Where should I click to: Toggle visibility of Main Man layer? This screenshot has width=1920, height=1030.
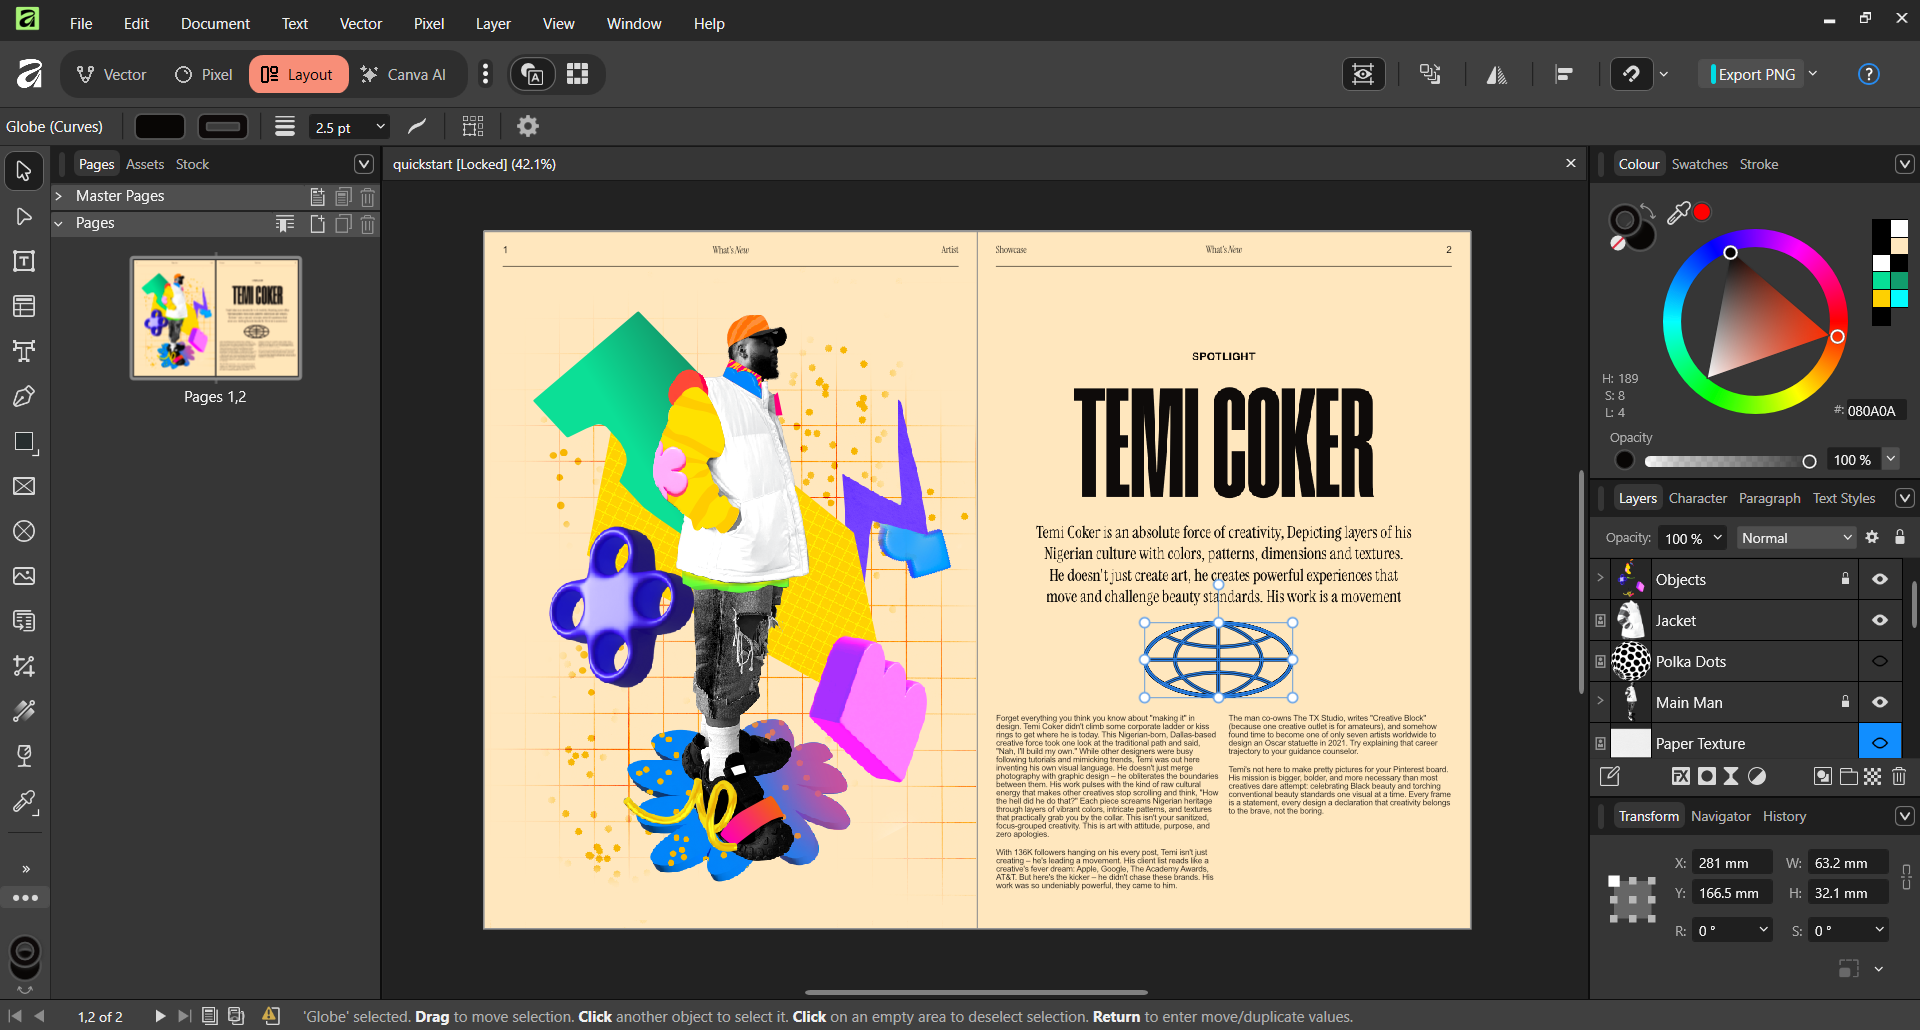click(x=1880, y=702)
